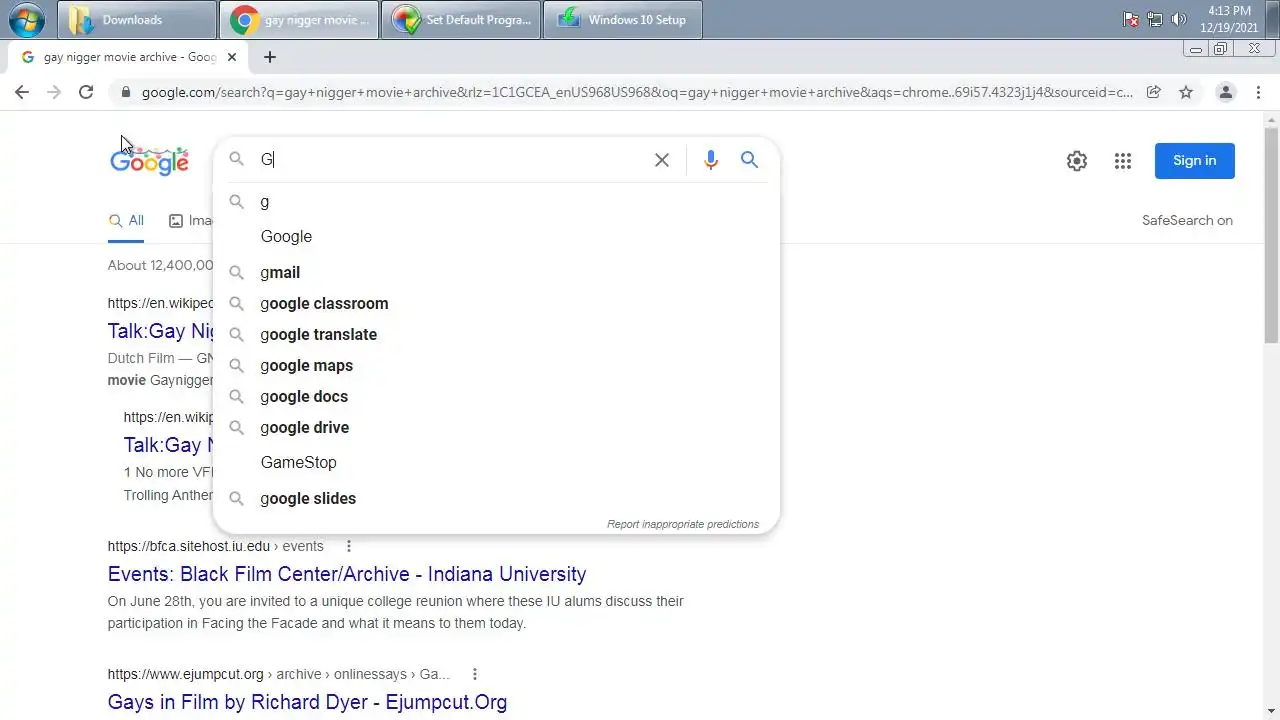Image resolution: width=1280 pixels, height=720 pixels.
Task: Close the current Chrome tab
Action: tap(232, 57)
